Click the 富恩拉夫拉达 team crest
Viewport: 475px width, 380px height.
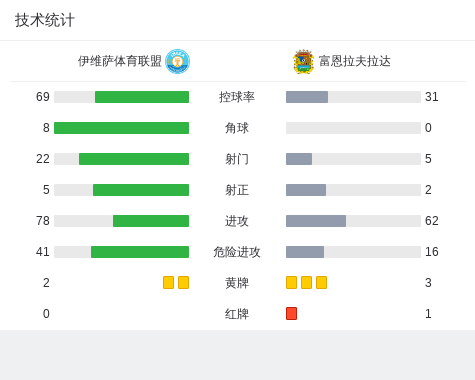click(x=303, y=62)
